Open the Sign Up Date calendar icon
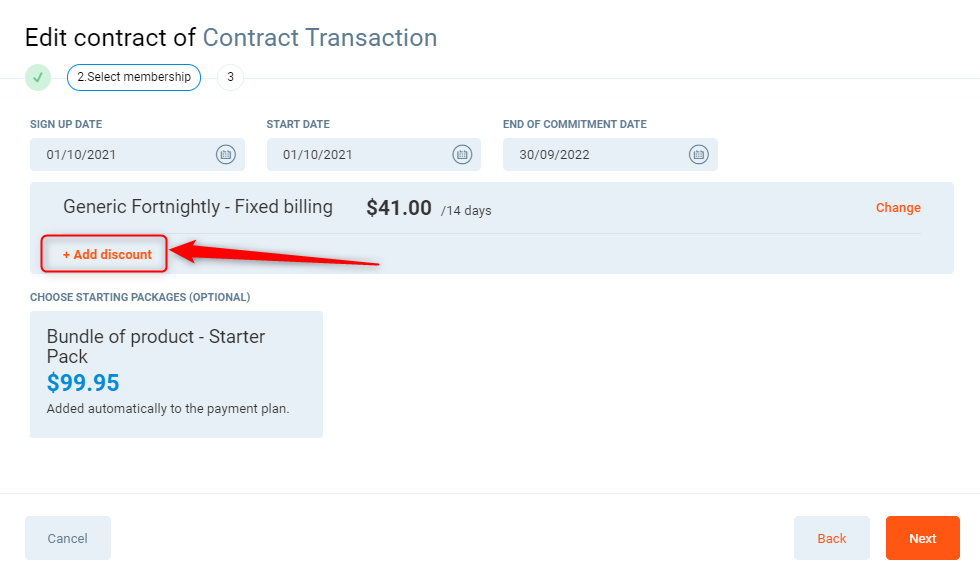This screenshot has width=980, height=582. tap(225, 154)
